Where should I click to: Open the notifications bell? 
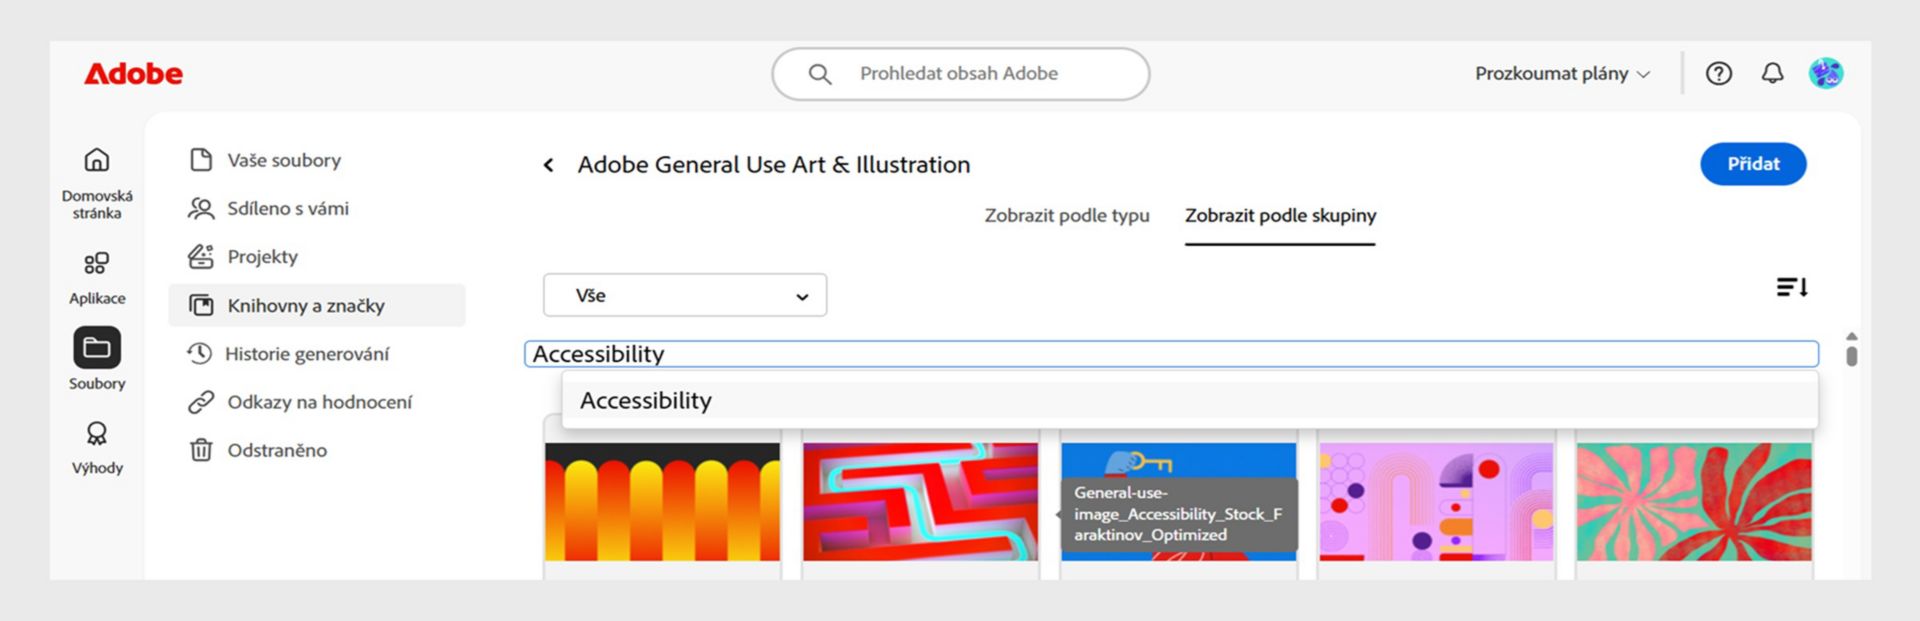point(1772,73)
